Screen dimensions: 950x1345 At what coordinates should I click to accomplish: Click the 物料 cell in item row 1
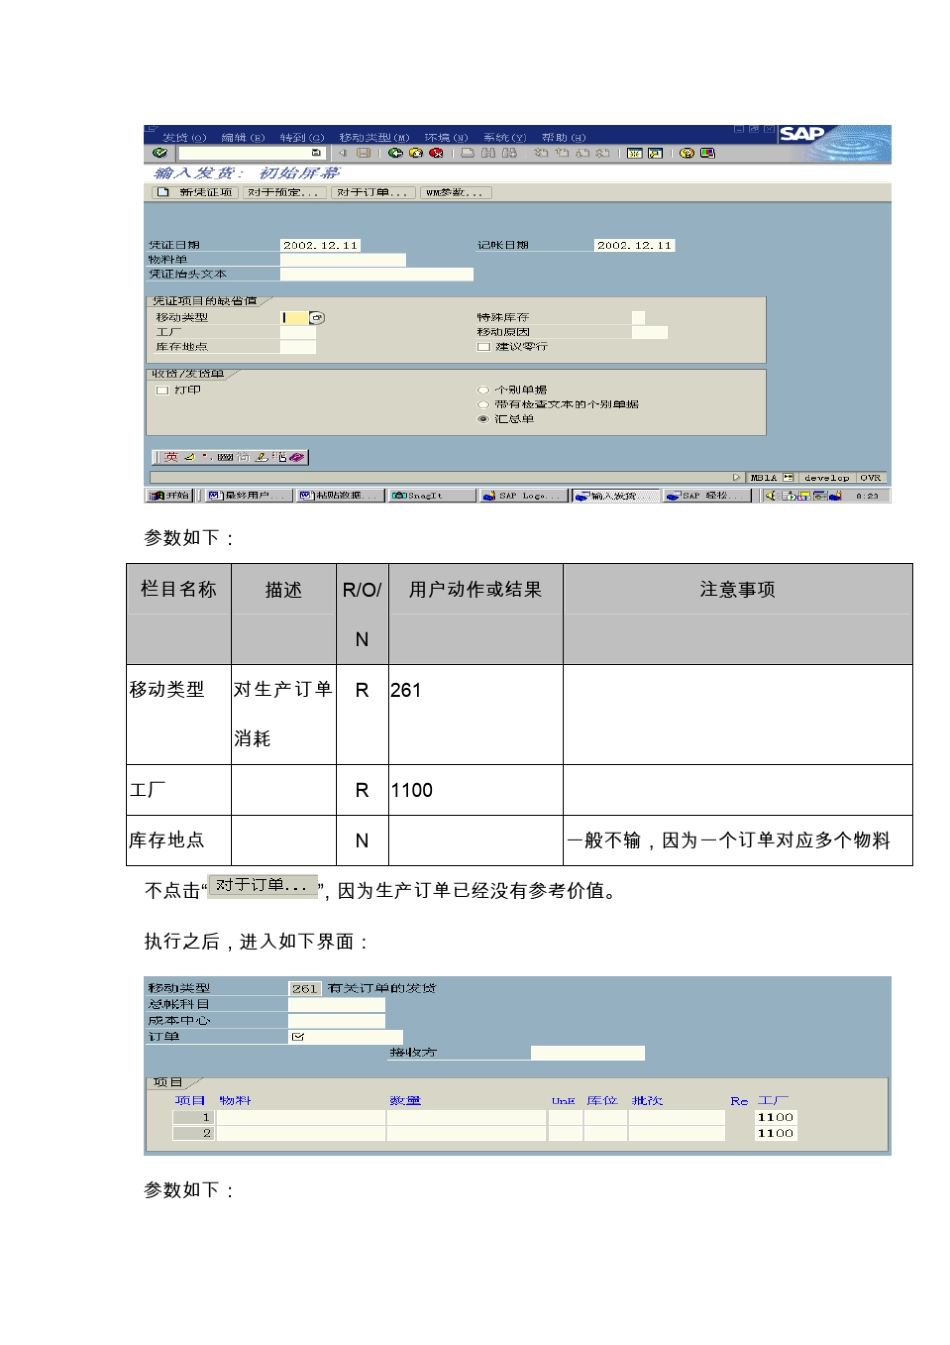coord(301,1118)
